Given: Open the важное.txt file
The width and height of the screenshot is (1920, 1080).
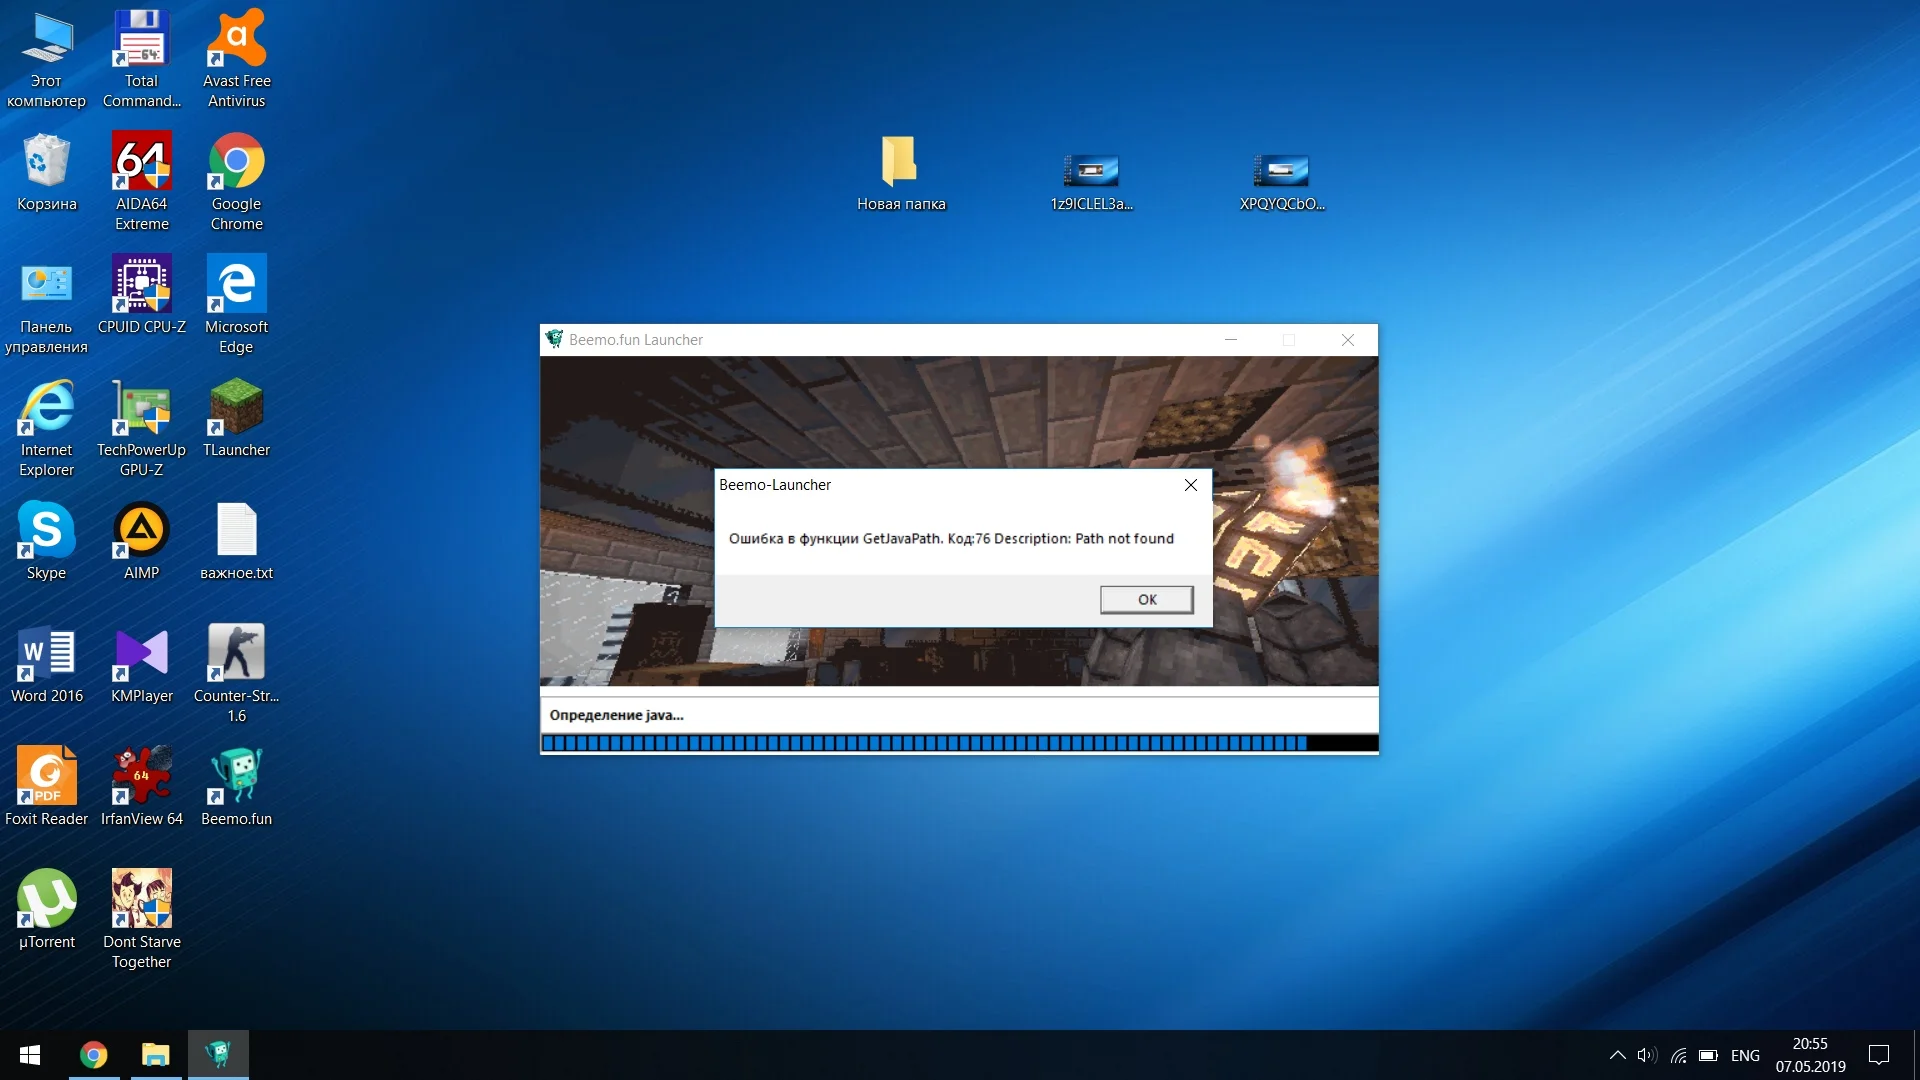Looking at the screenshot, I should coord(236,531).
